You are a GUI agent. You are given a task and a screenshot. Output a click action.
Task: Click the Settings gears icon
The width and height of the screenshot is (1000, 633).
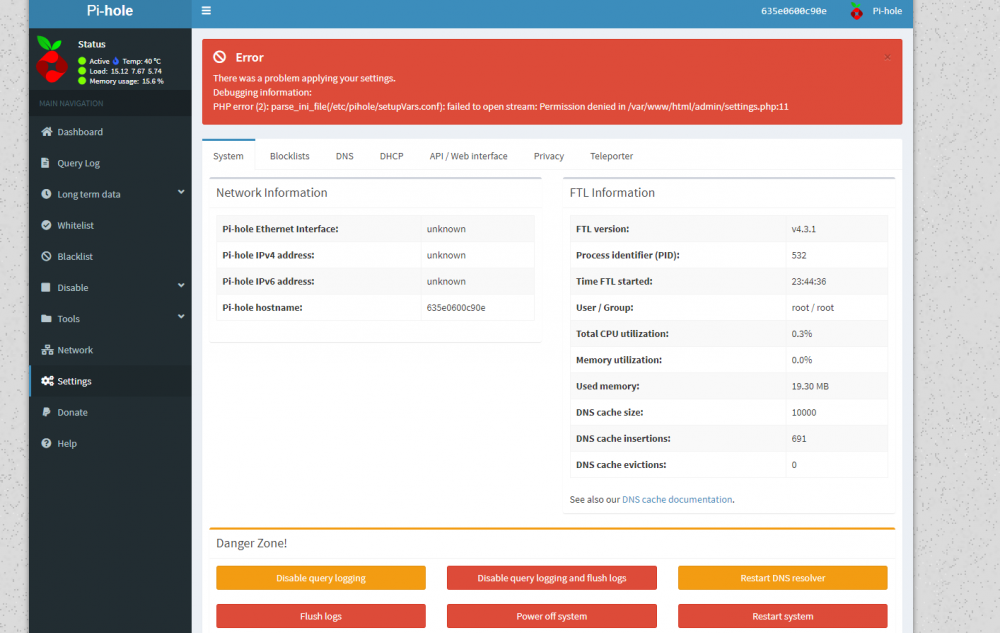[x=47, y=381]
